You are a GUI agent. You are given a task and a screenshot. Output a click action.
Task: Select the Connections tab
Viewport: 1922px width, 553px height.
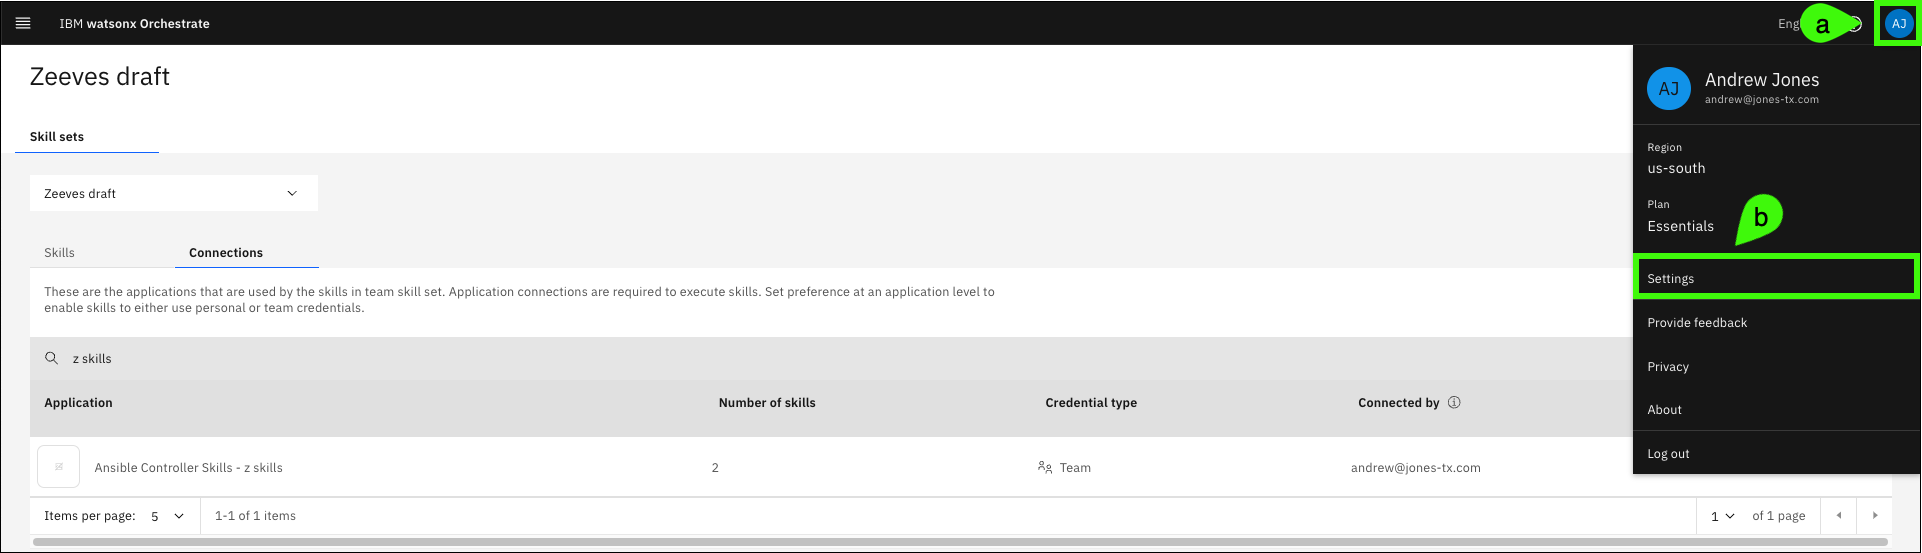pyautogui.click(x=226, y=253)
